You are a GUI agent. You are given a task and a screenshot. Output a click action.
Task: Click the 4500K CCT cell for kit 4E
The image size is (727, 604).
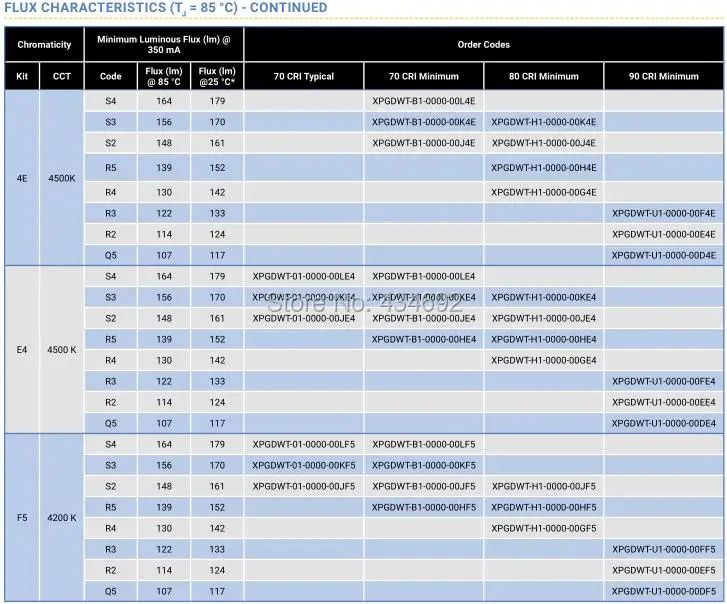62,178
